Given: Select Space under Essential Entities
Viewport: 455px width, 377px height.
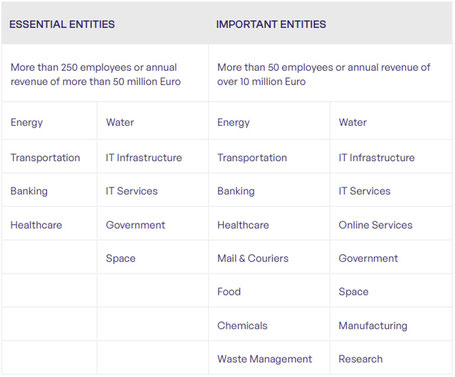Looking at the screenshot, I should coord(121,259).
